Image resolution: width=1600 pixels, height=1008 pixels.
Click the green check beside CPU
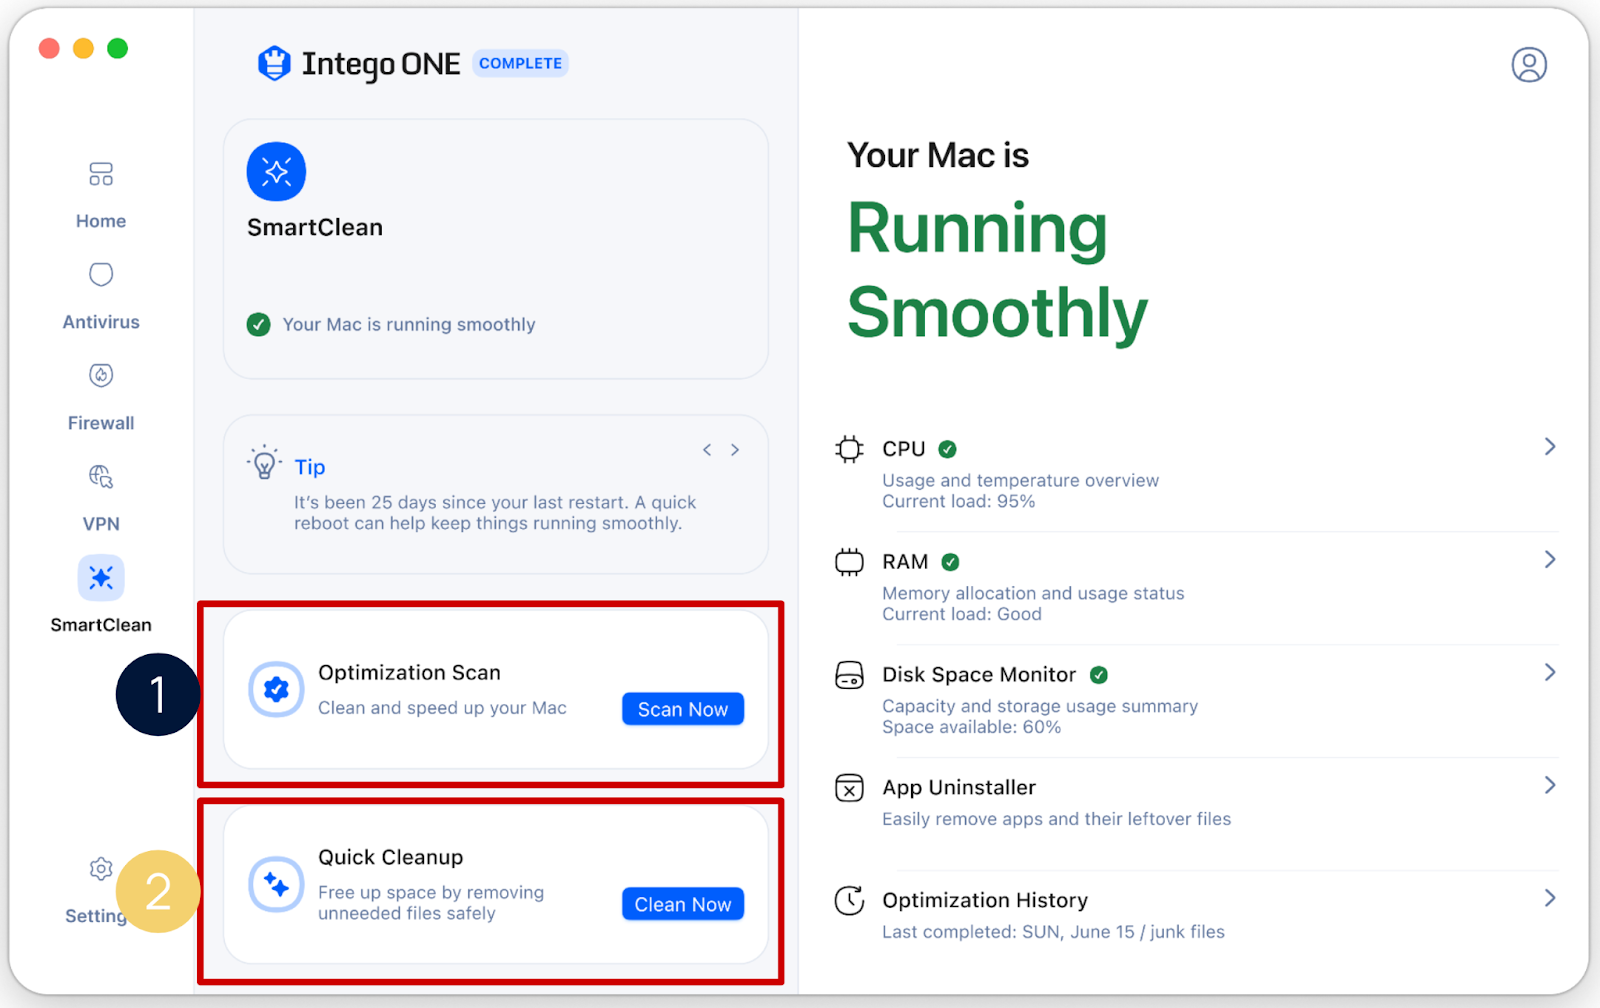point(948,449)
